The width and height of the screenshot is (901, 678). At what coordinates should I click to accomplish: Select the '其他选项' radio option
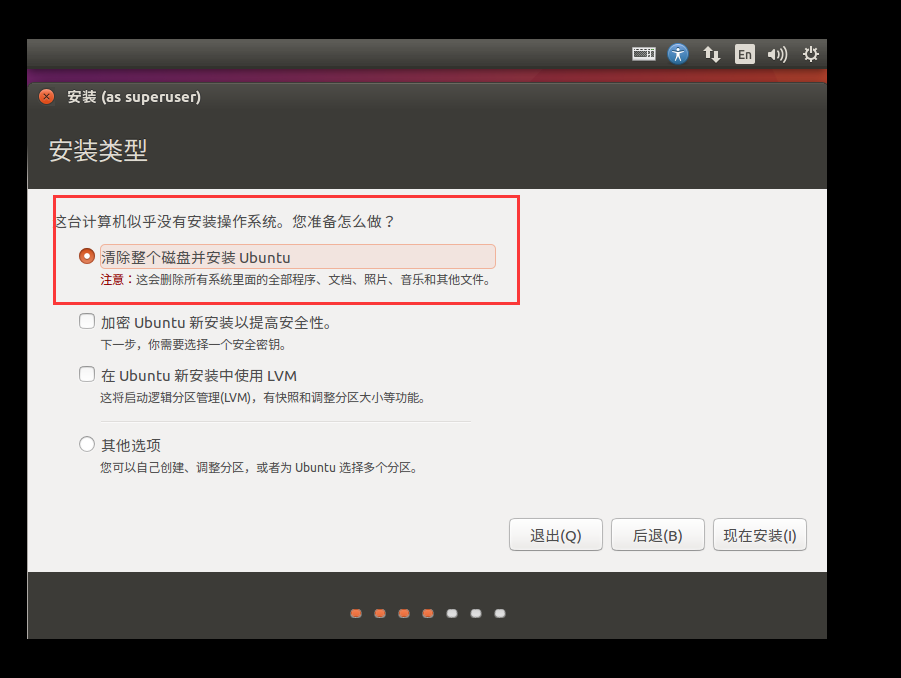click(x=87, y=444)
